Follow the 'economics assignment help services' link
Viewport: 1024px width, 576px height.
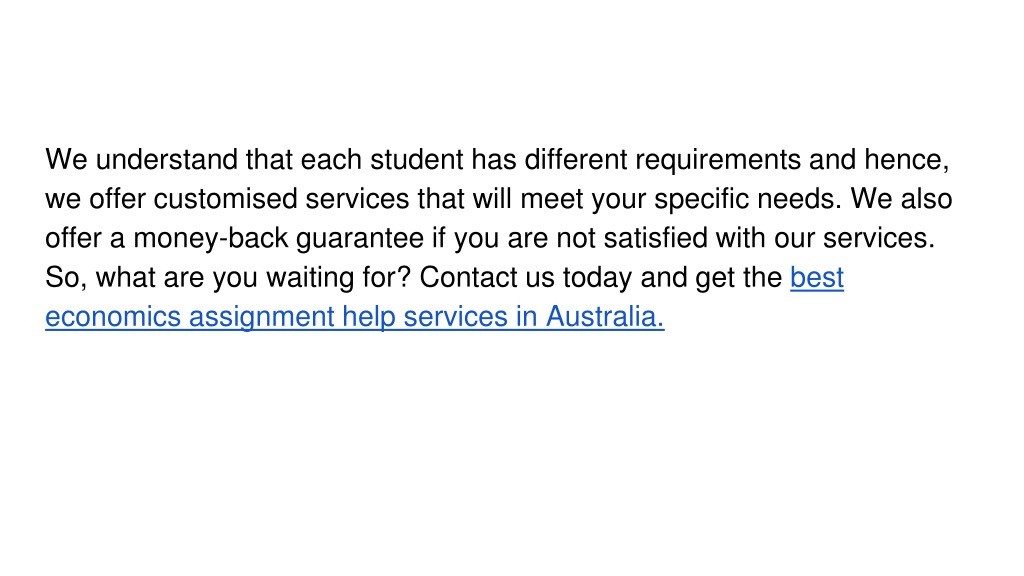click(277, 317)
